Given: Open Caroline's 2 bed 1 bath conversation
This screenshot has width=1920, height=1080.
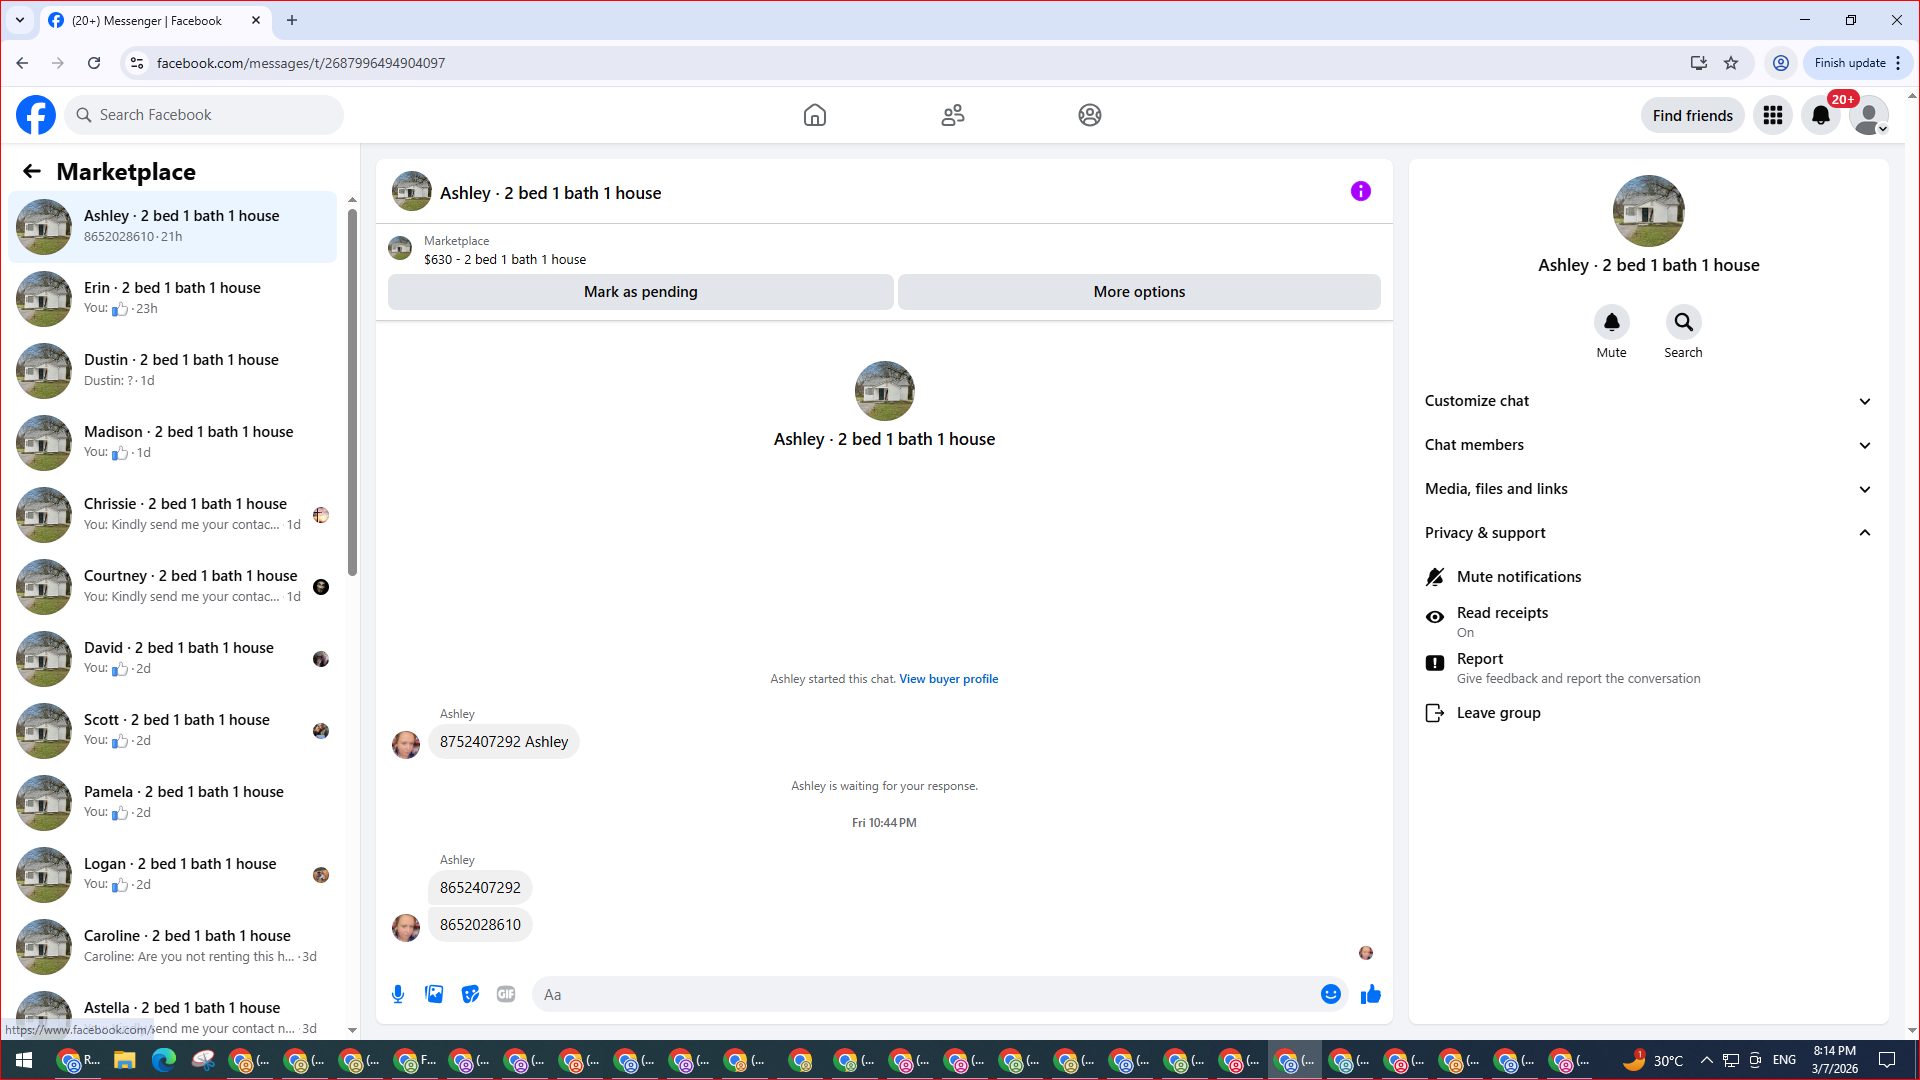Looking at the screenshot, I should (x=173, y=946).
